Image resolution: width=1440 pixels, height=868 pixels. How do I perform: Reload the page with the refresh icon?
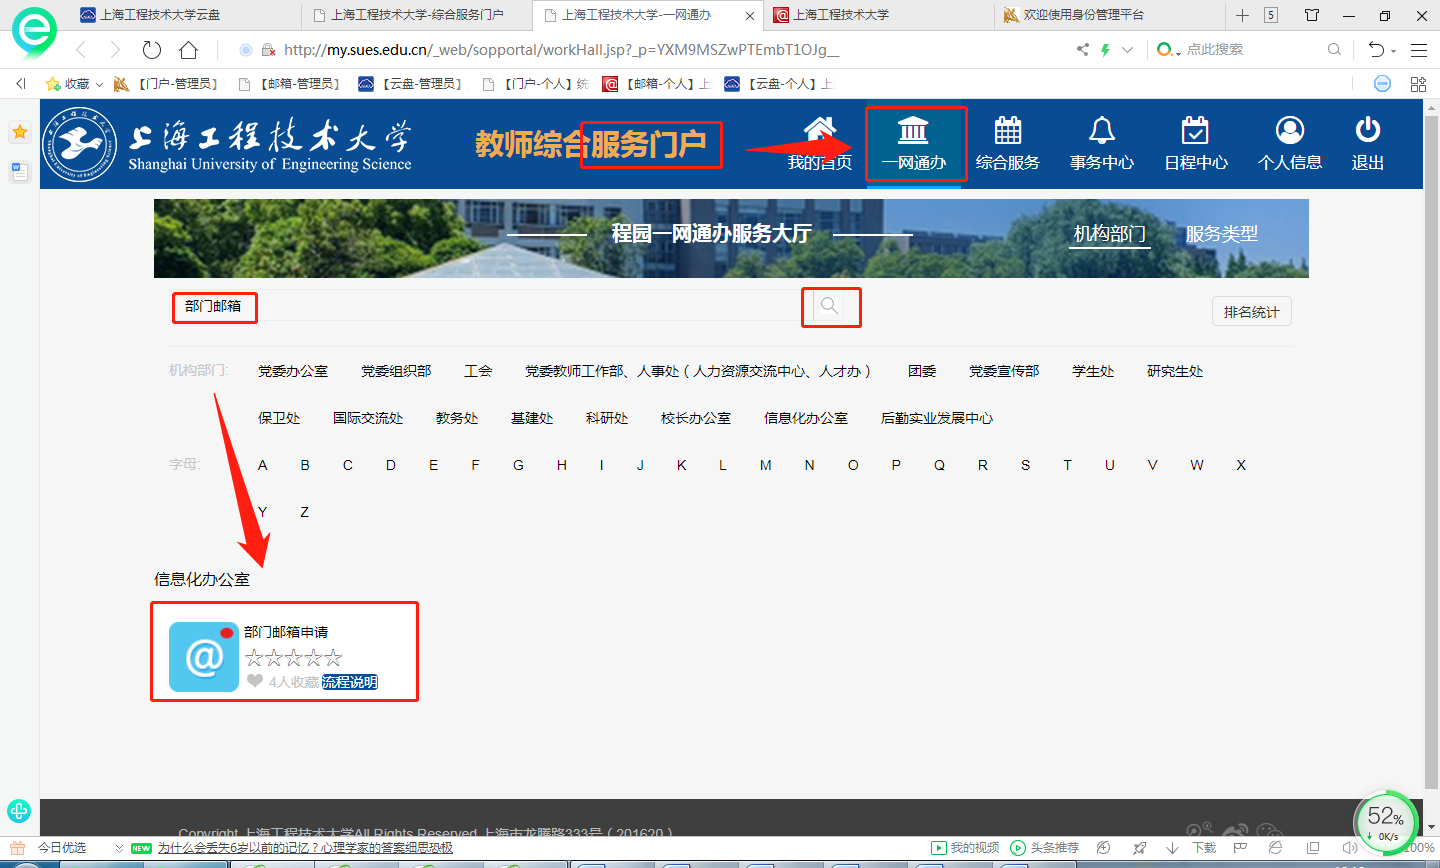(x=152, y=50)
